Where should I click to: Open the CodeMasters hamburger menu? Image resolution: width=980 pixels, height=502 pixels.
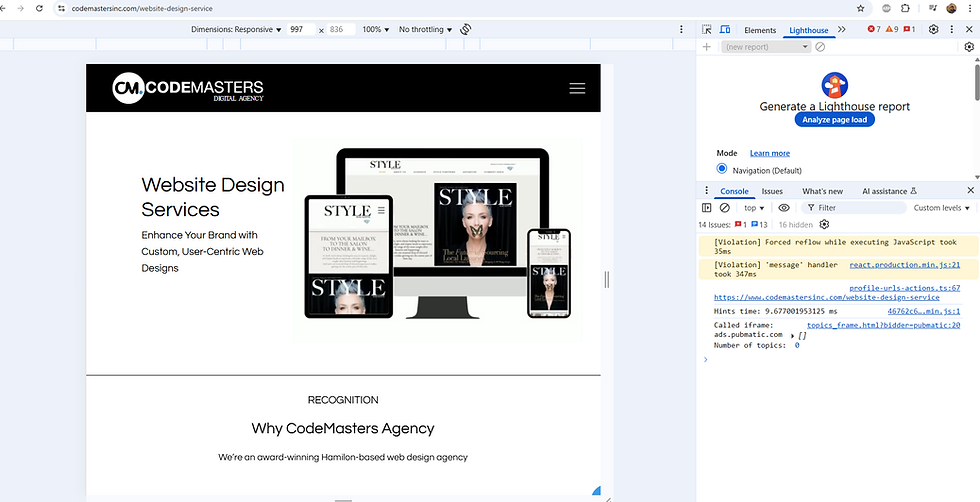[x=577, y=88]
